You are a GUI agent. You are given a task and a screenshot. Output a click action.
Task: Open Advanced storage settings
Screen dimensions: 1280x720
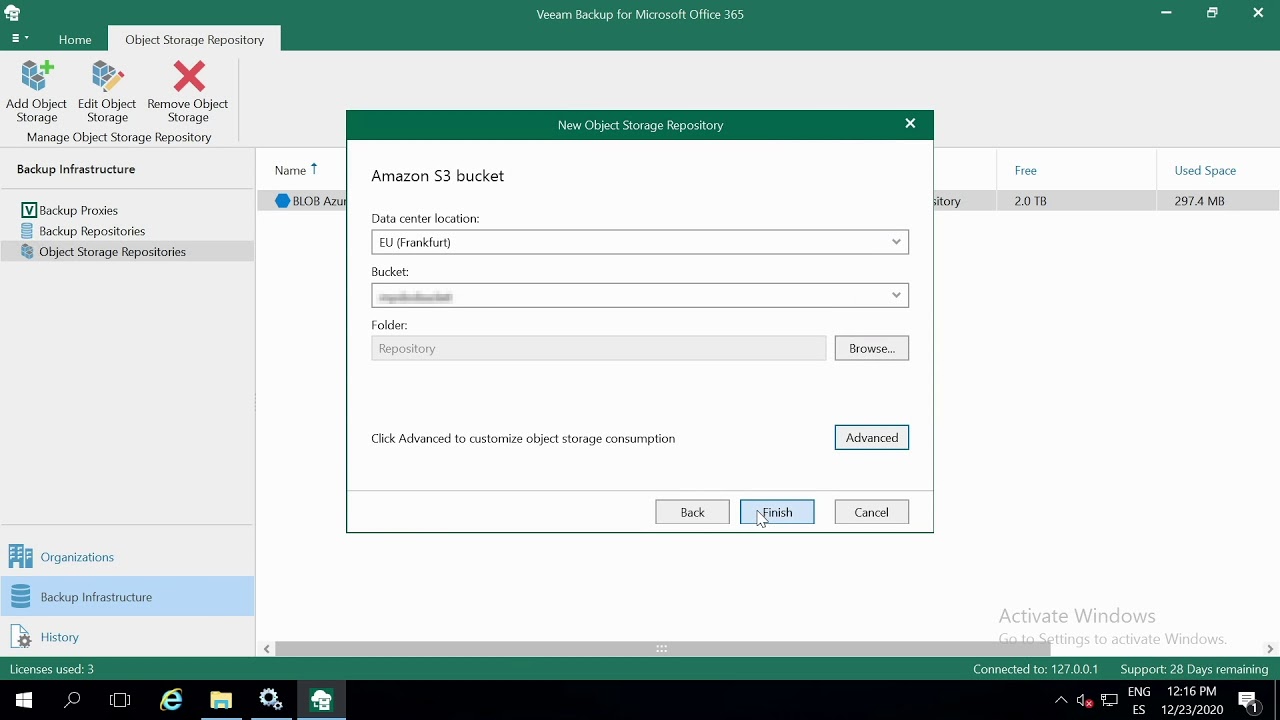(871, 438)
